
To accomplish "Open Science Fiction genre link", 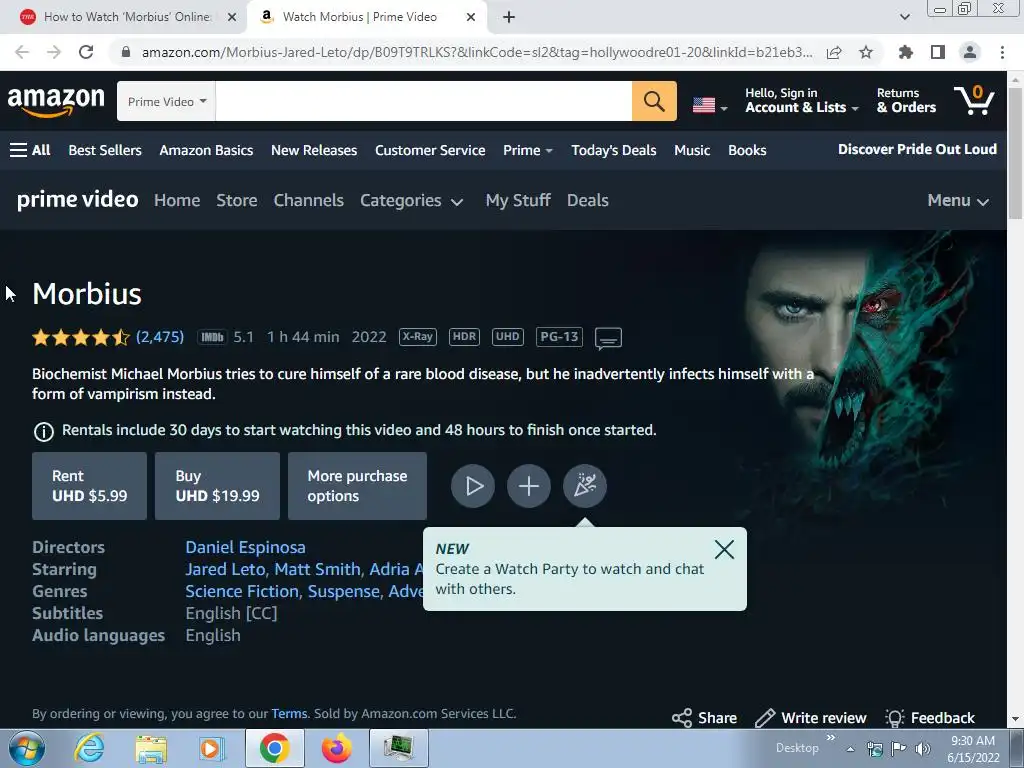I will 242,592.
